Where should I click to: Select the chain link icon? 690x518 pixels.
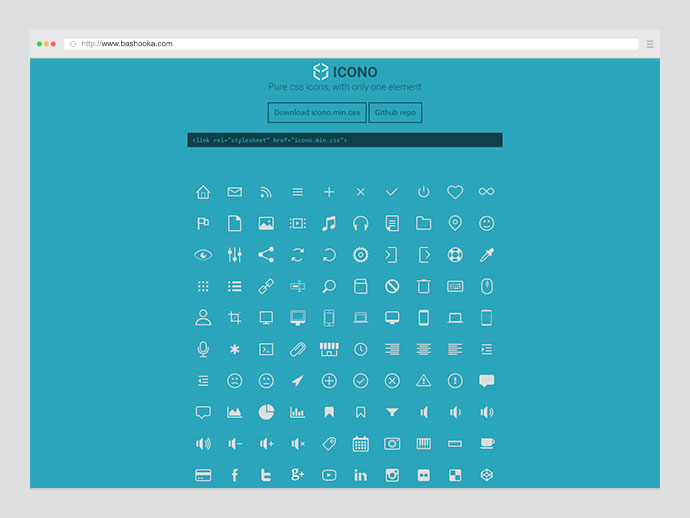[x=266, y=287]
